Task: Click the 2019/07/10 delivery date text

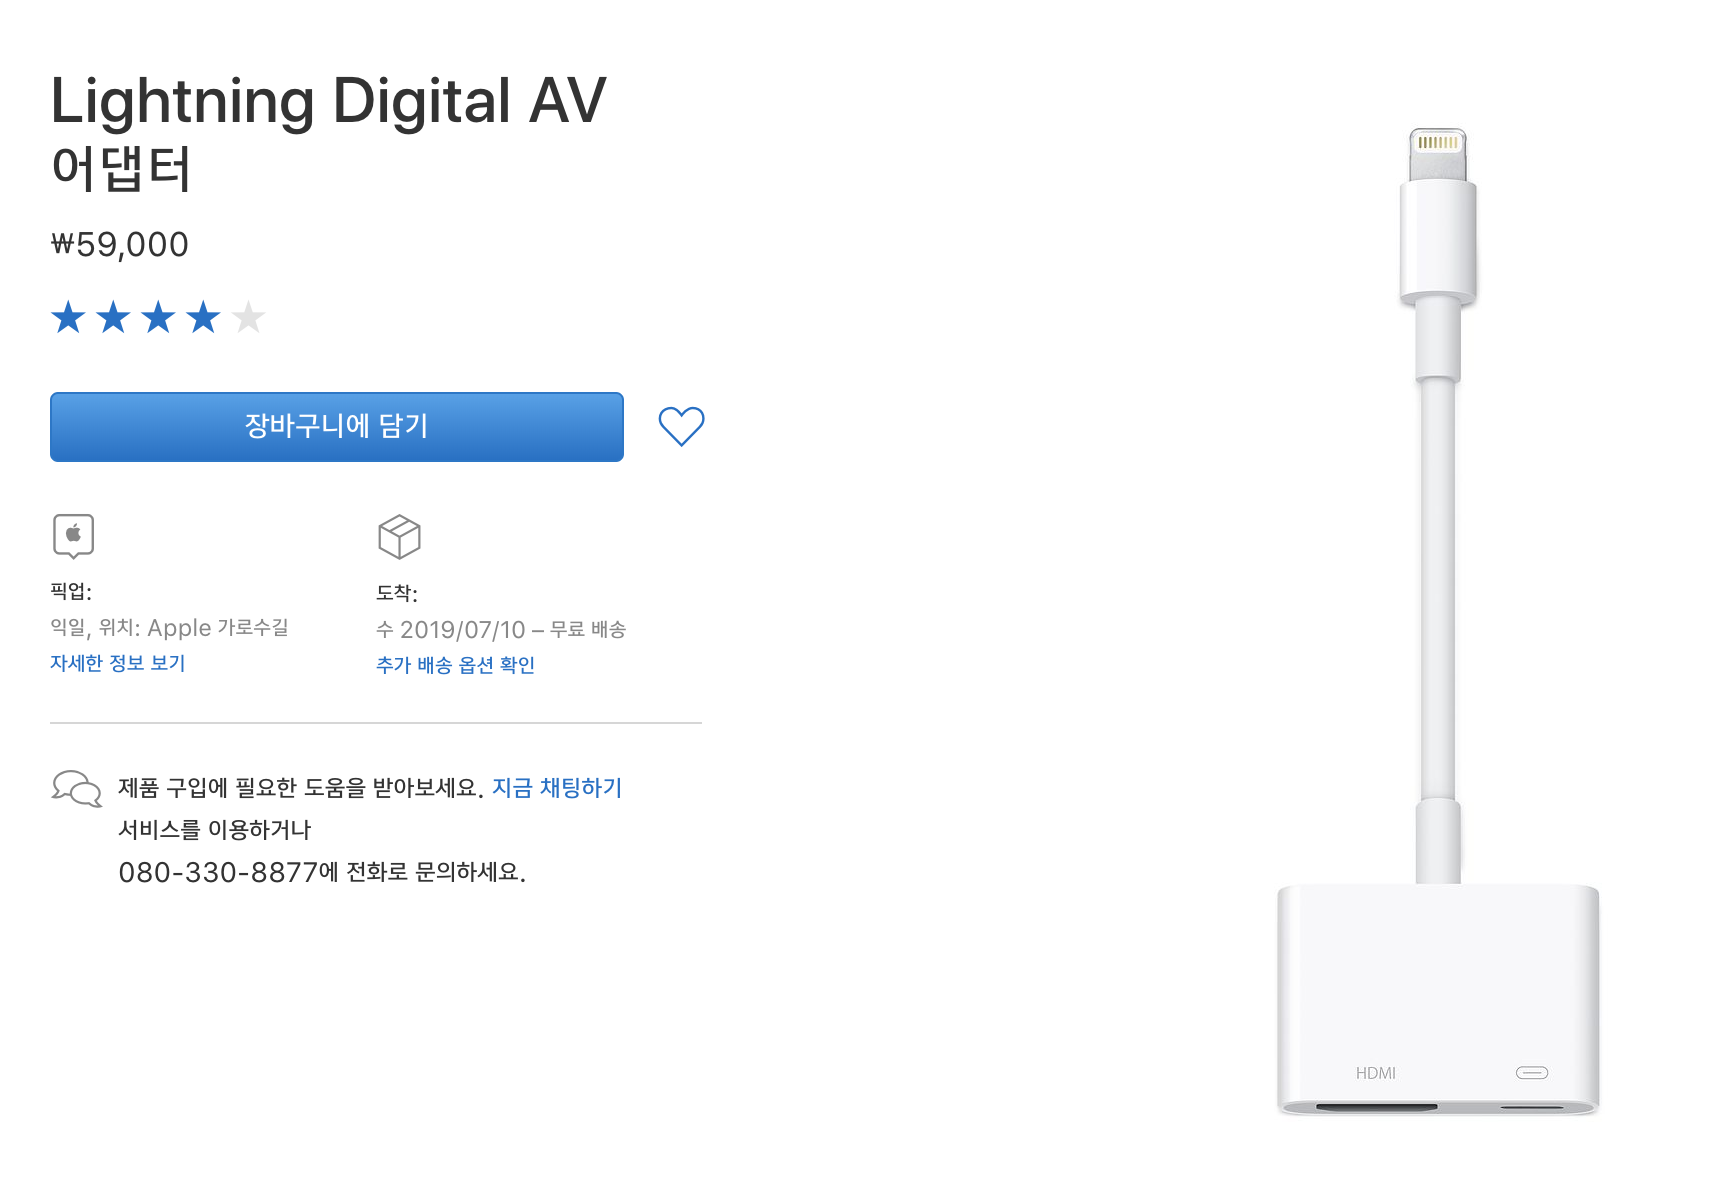Action: [462, 630]
